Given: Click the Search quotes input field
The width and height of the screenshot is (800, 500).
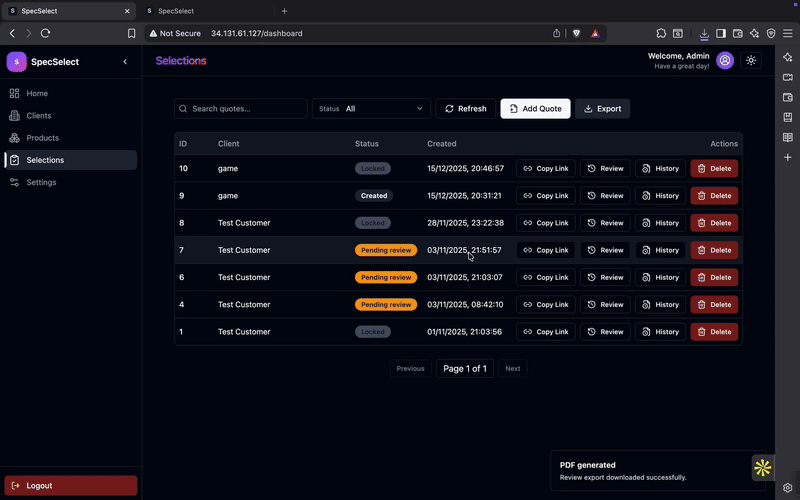Looking at the screenshot, I should coord(240,109).
